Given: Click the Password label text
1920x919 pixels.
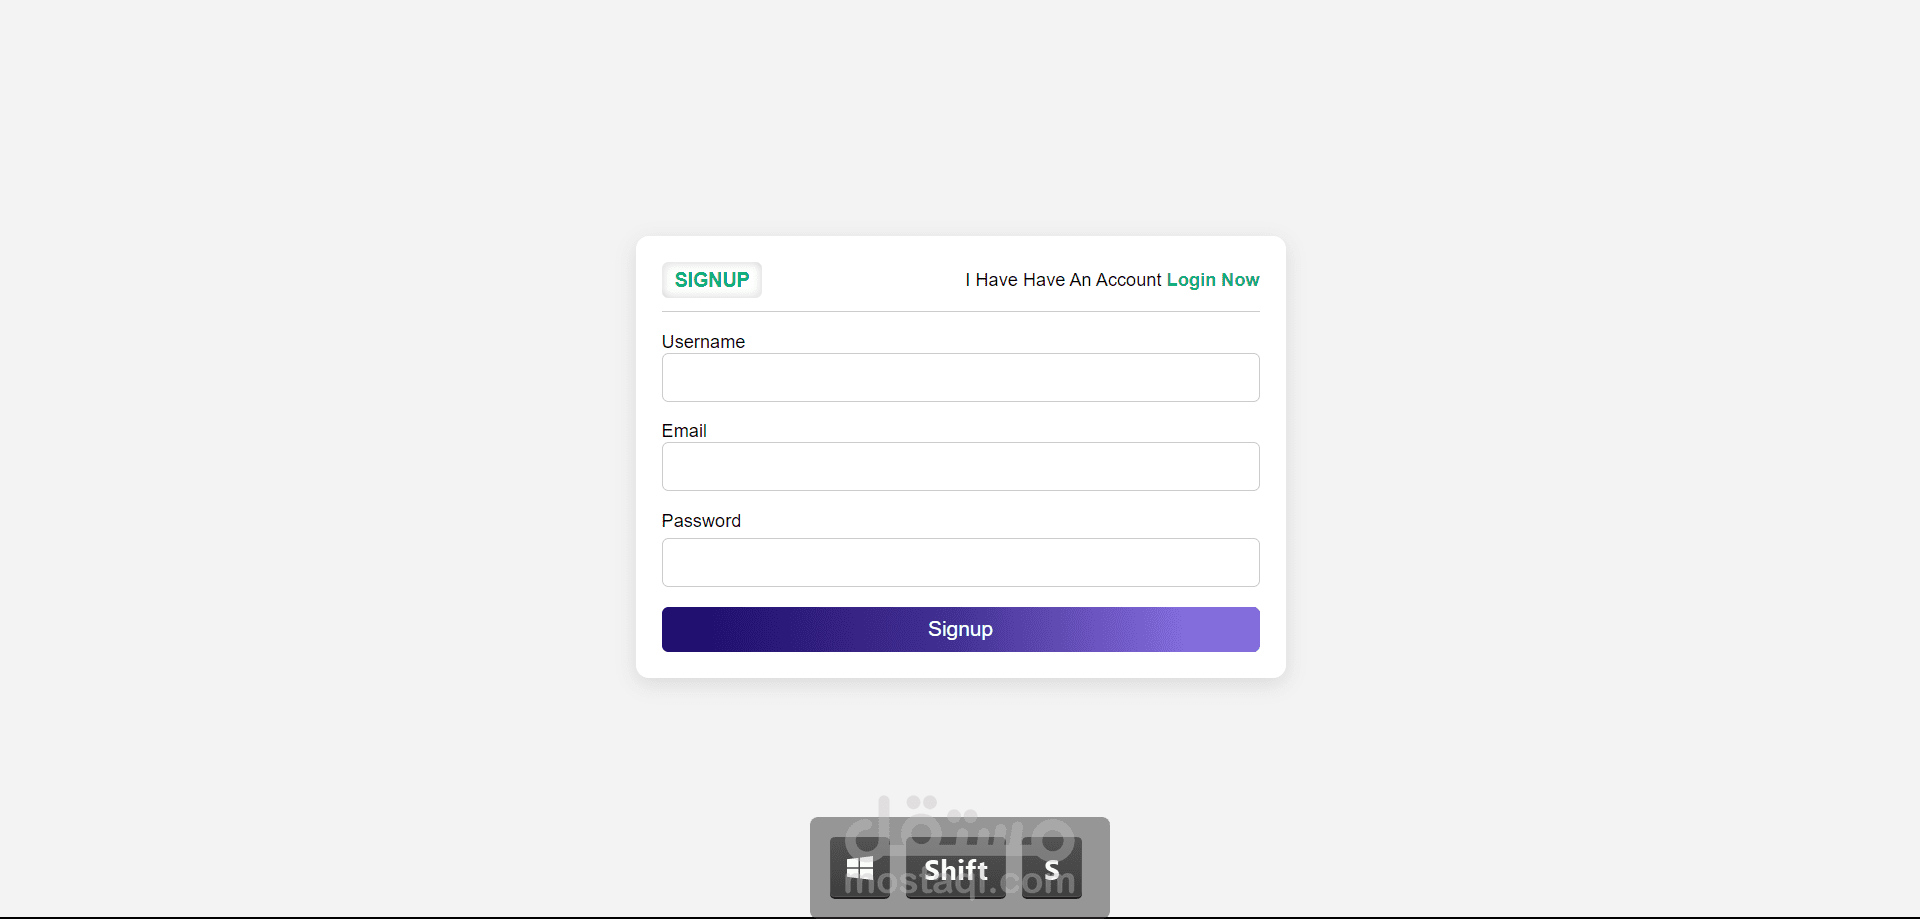Looking at the screenshot, I should pos(701,521).
